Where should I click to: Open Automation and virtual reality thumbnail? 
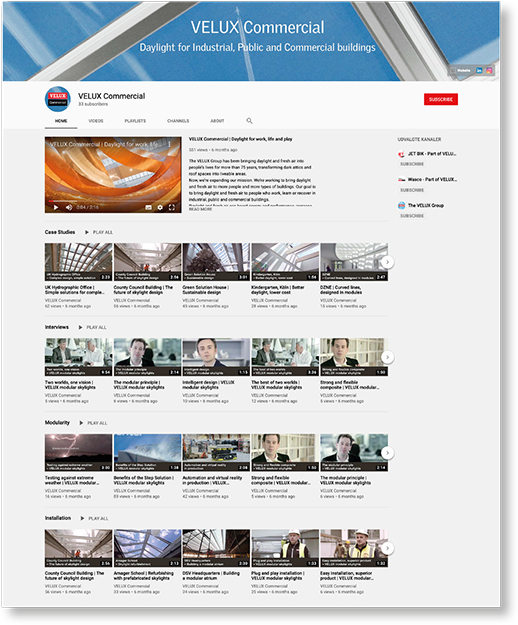point(216,453)
